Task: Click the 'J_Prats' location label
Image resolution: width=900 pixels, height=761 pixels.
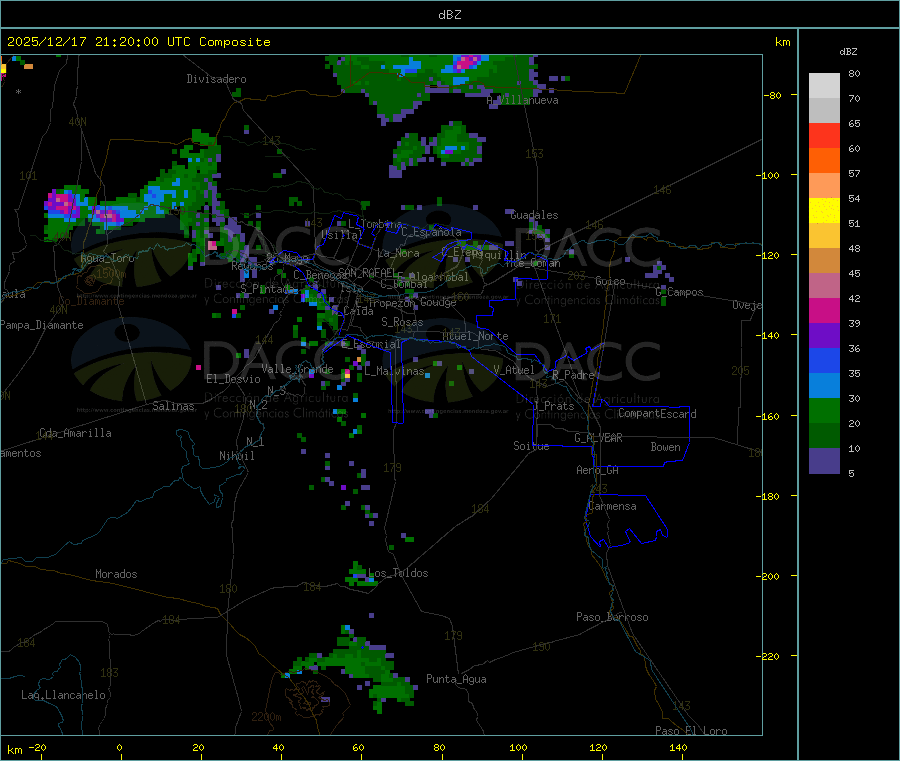Action: tap(553, 406)
